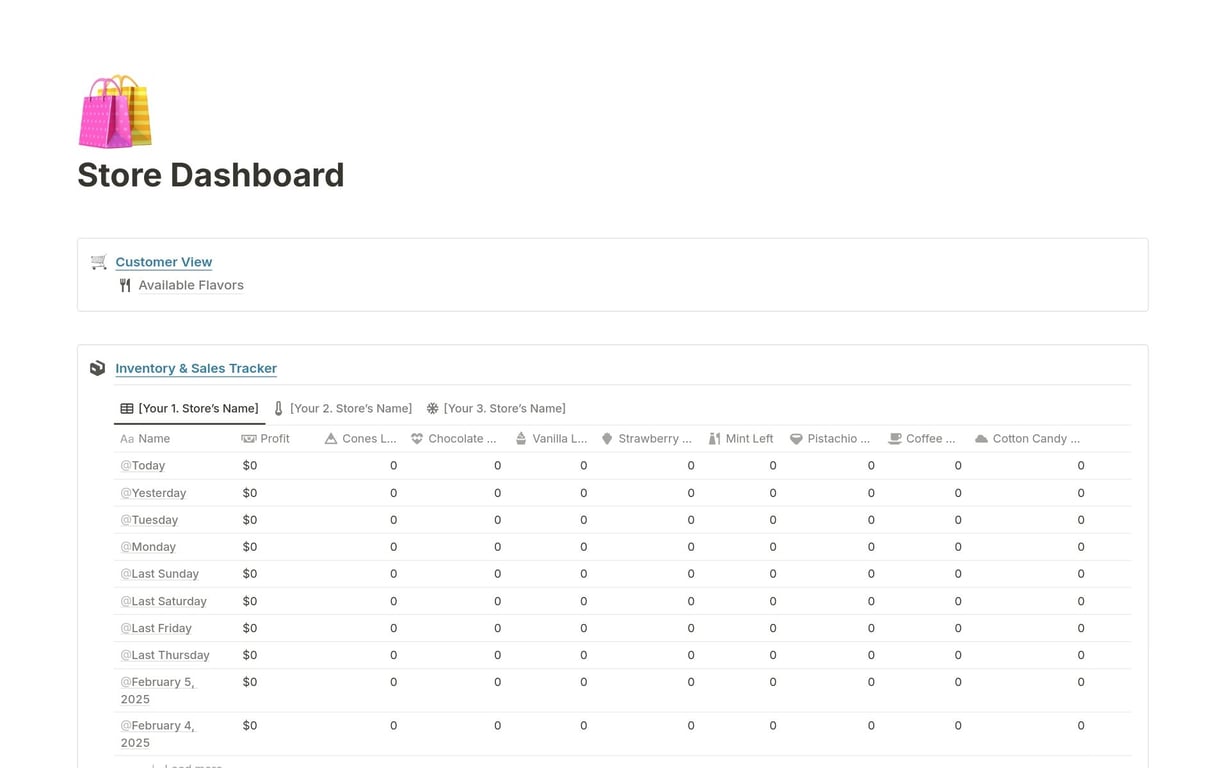
Task: Click the Cotton Candy Left column icon
Action: (x=981, y=439)
